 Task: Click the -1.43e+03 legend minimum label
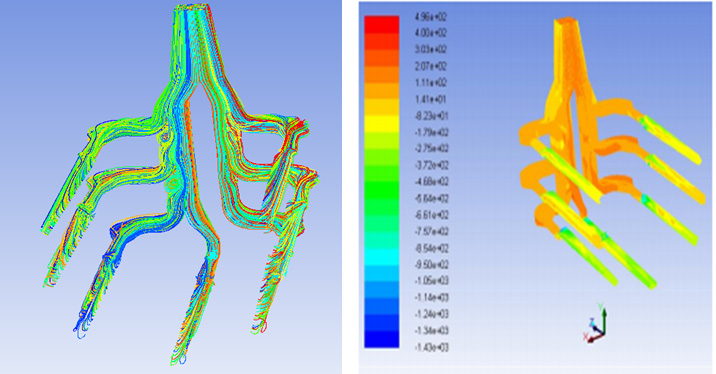(431, 348)
